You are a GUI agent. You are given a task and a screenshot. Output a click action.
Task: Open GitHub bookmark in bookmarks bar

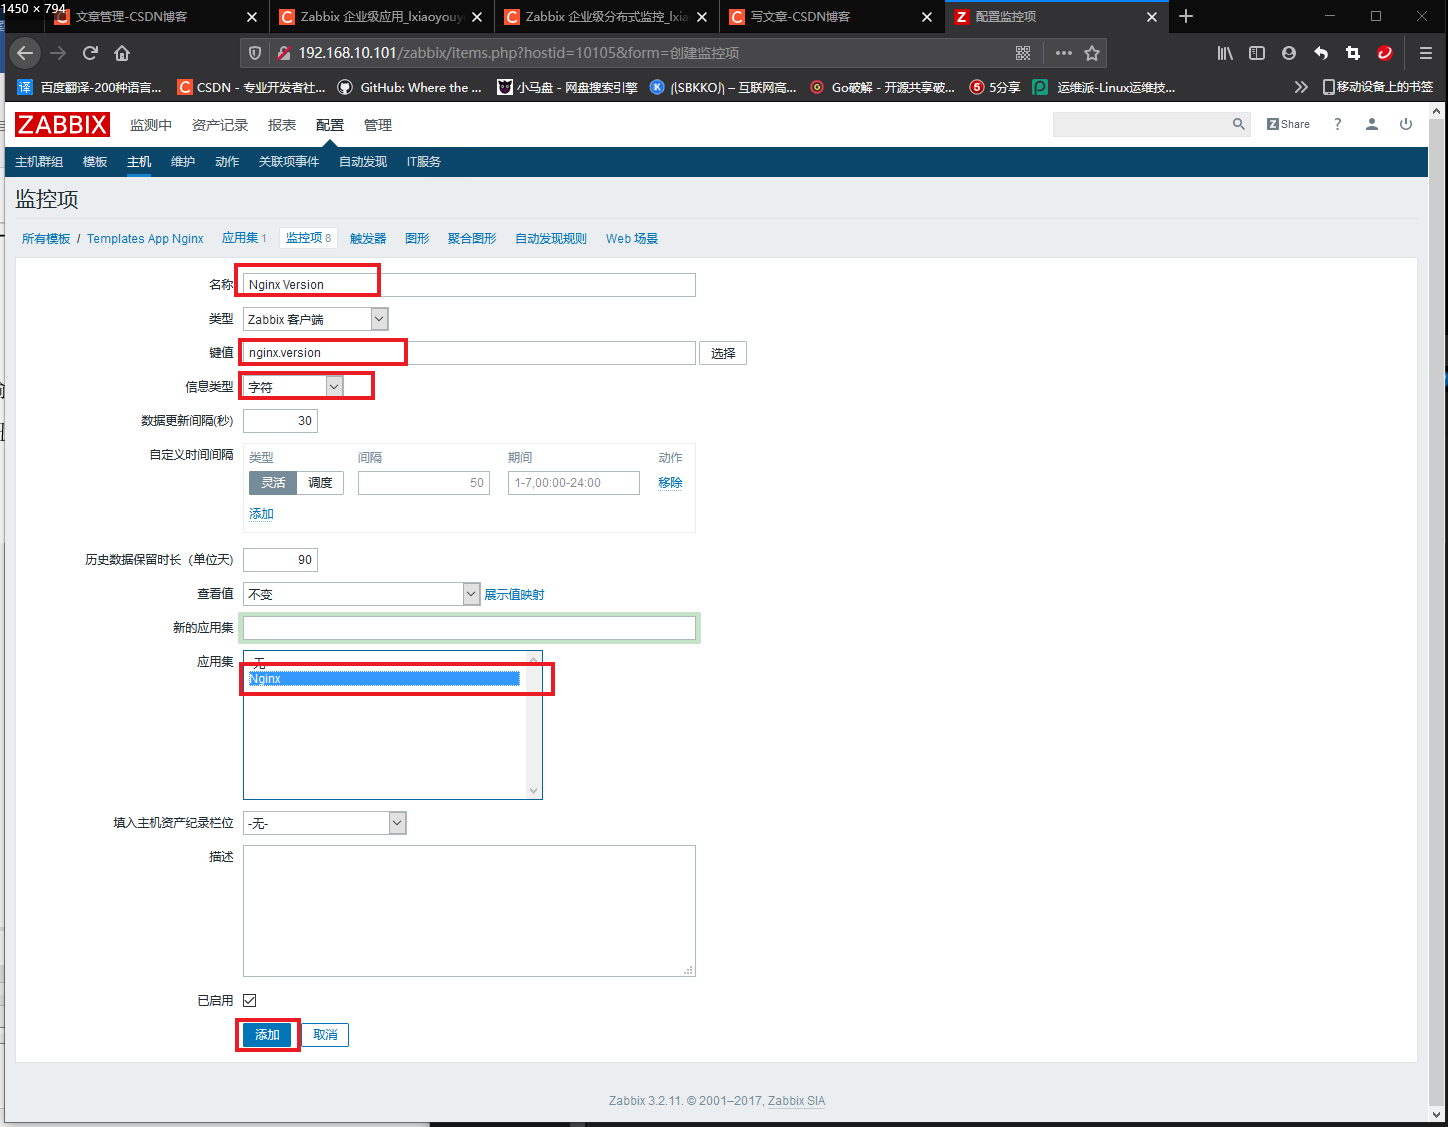[409, 87]
